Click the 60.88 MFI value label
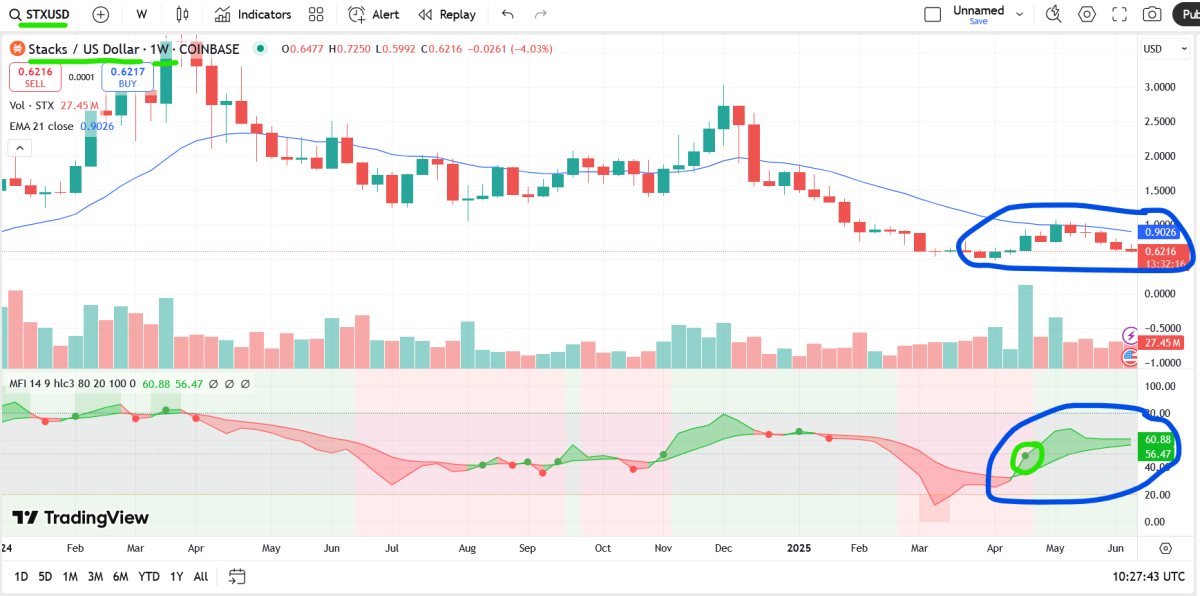The image size is (1200, 596). coord(1158,440)
